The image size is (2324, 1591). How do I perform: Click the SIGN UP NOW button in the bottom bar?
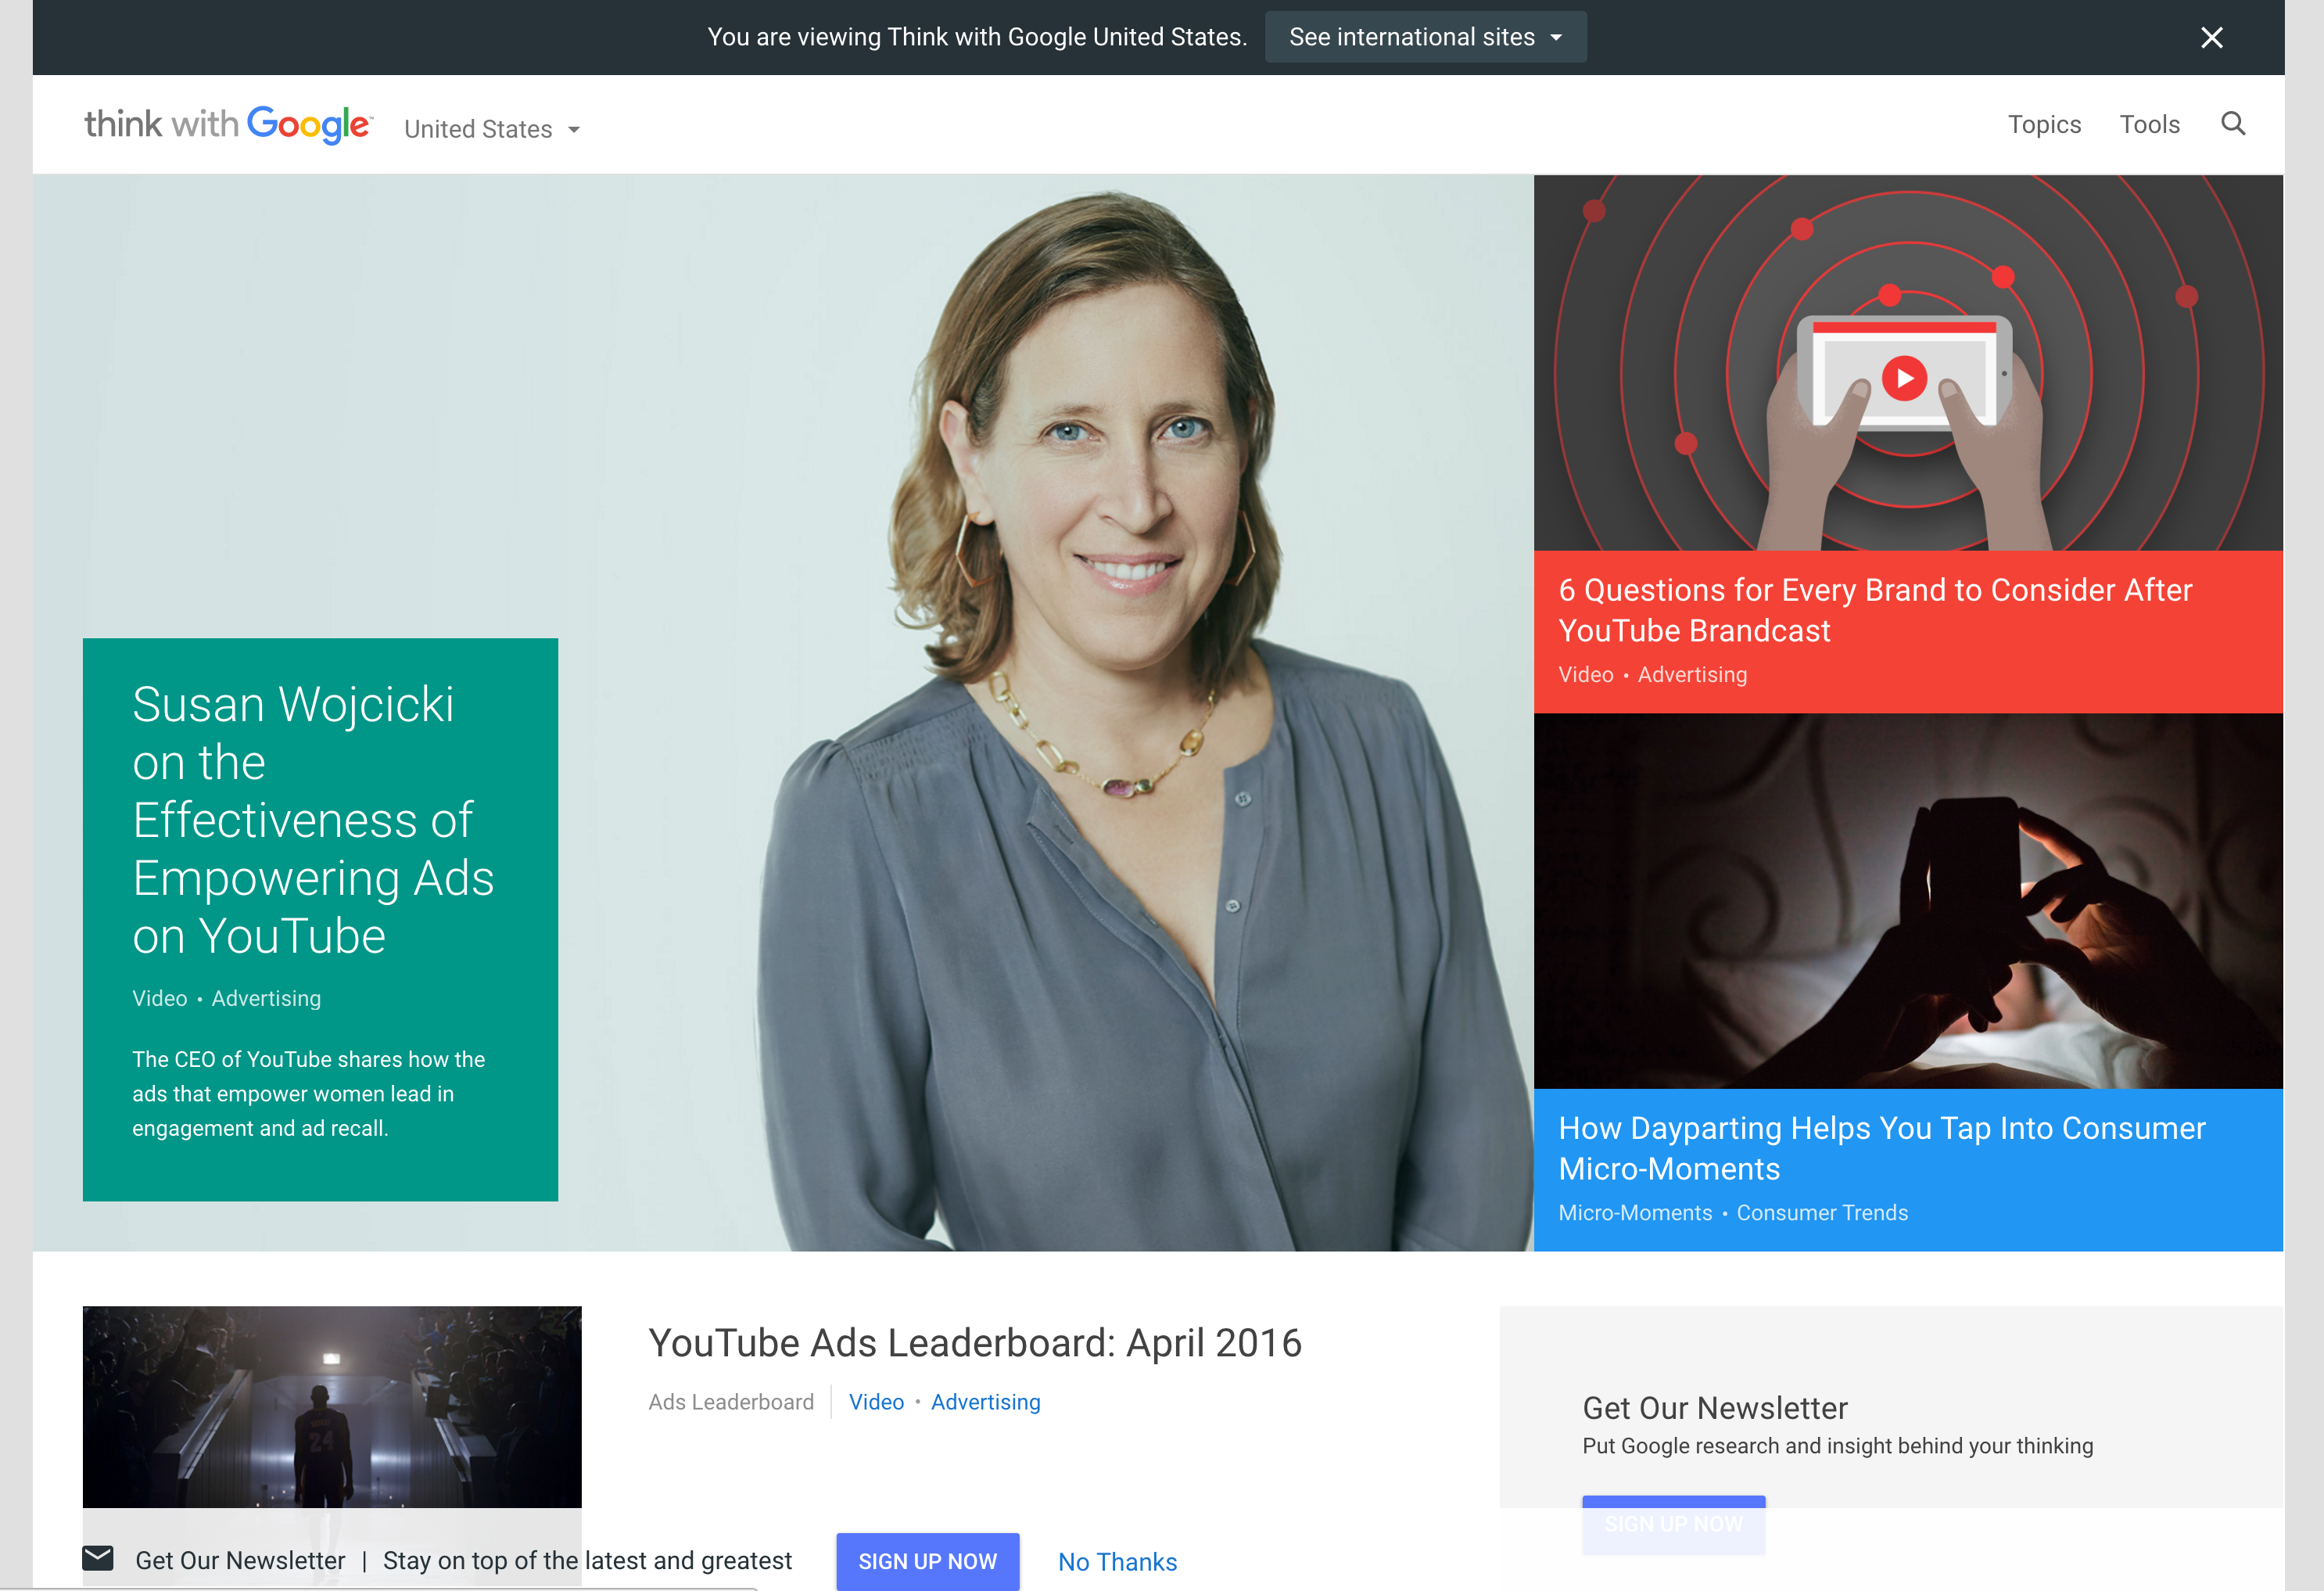coord(927,1561)
